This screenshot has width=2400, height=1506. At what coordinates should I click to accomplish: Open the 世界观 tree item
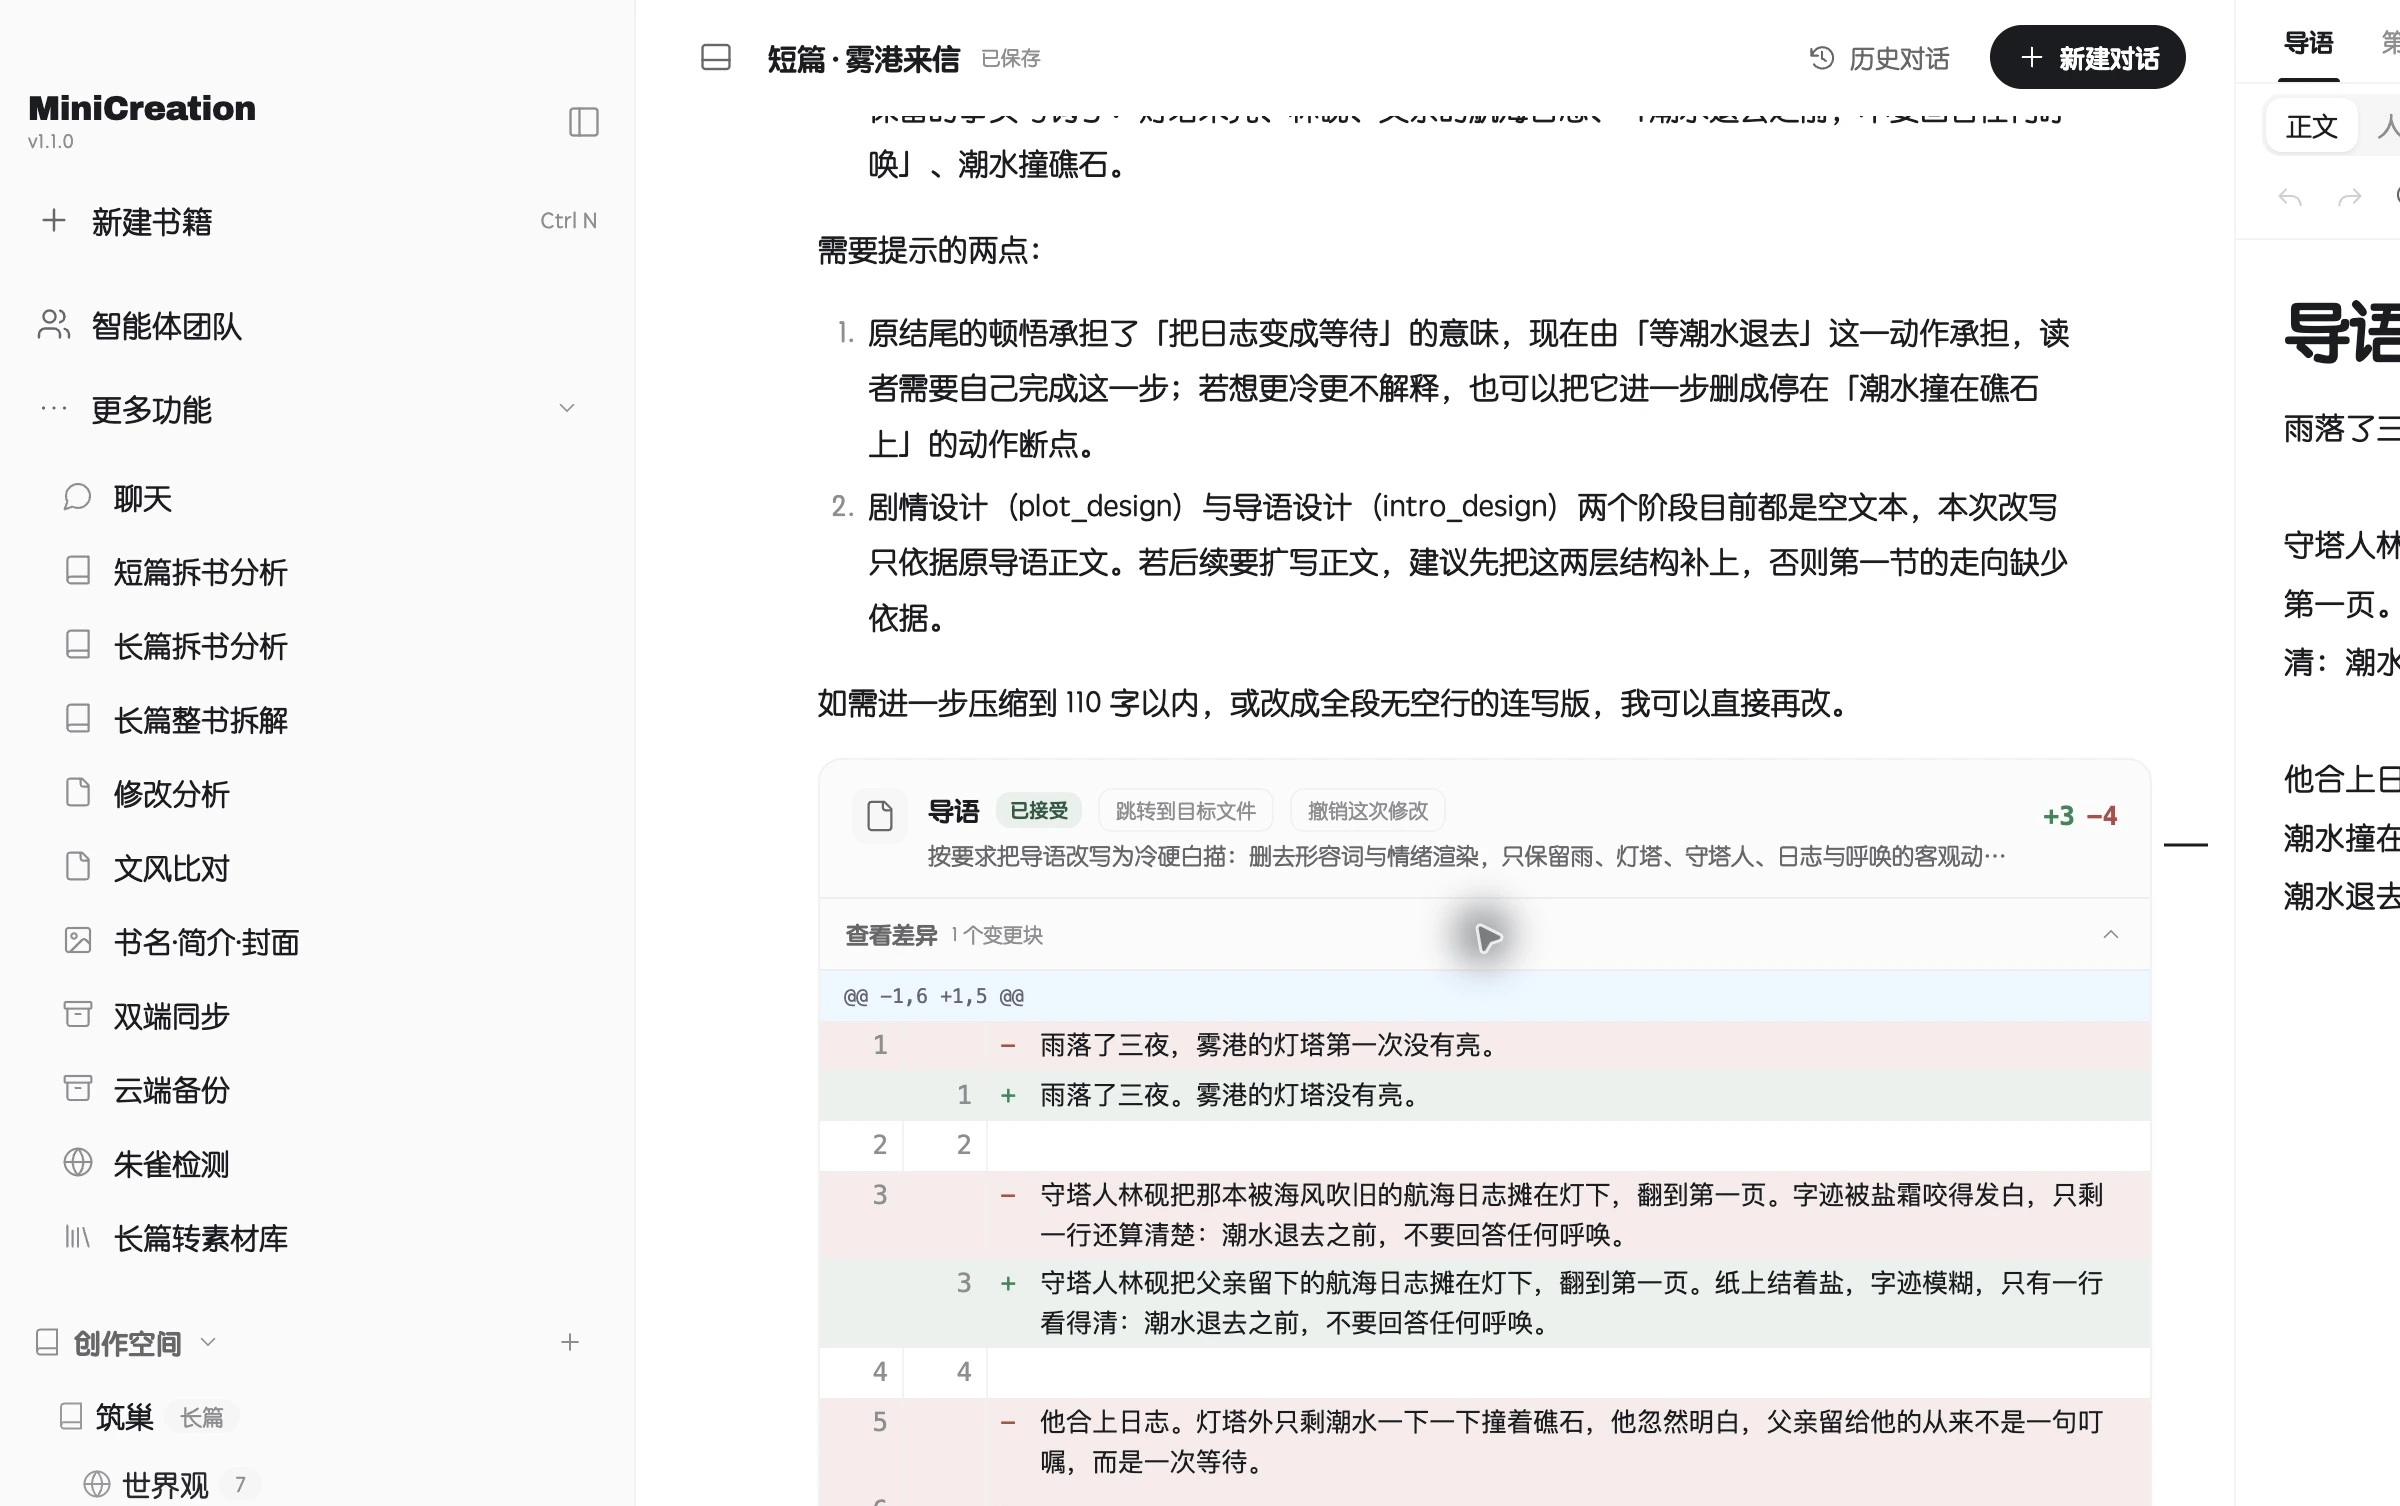(x=165, y=1485)
